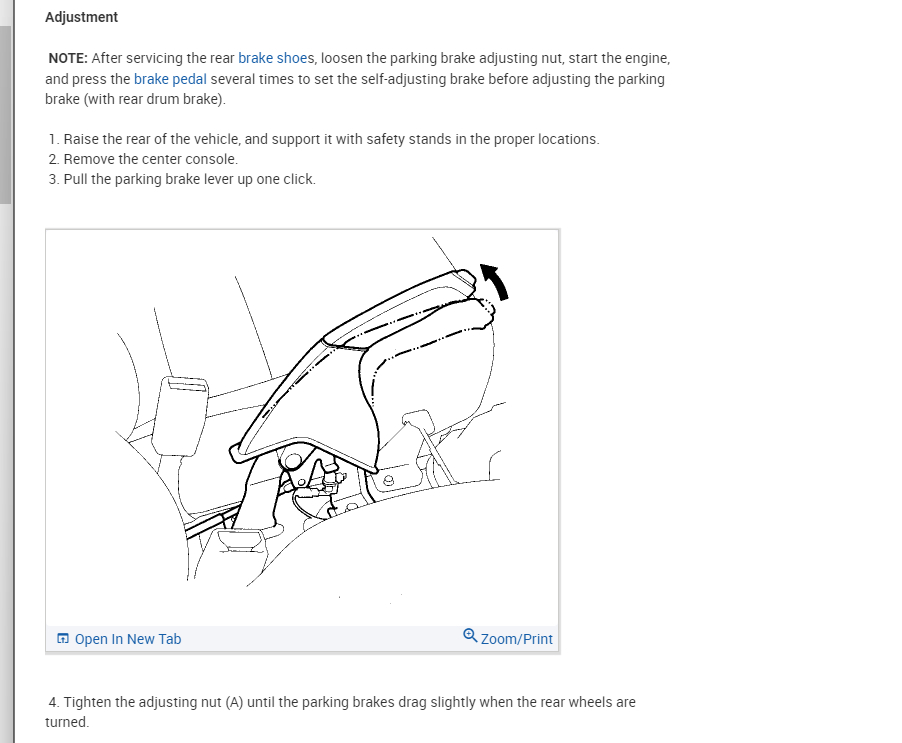Select the 'Open In New Tab' link text
The width and height of the screenshot is (902, 743).
pyautogui.click(x=128, y=639)
